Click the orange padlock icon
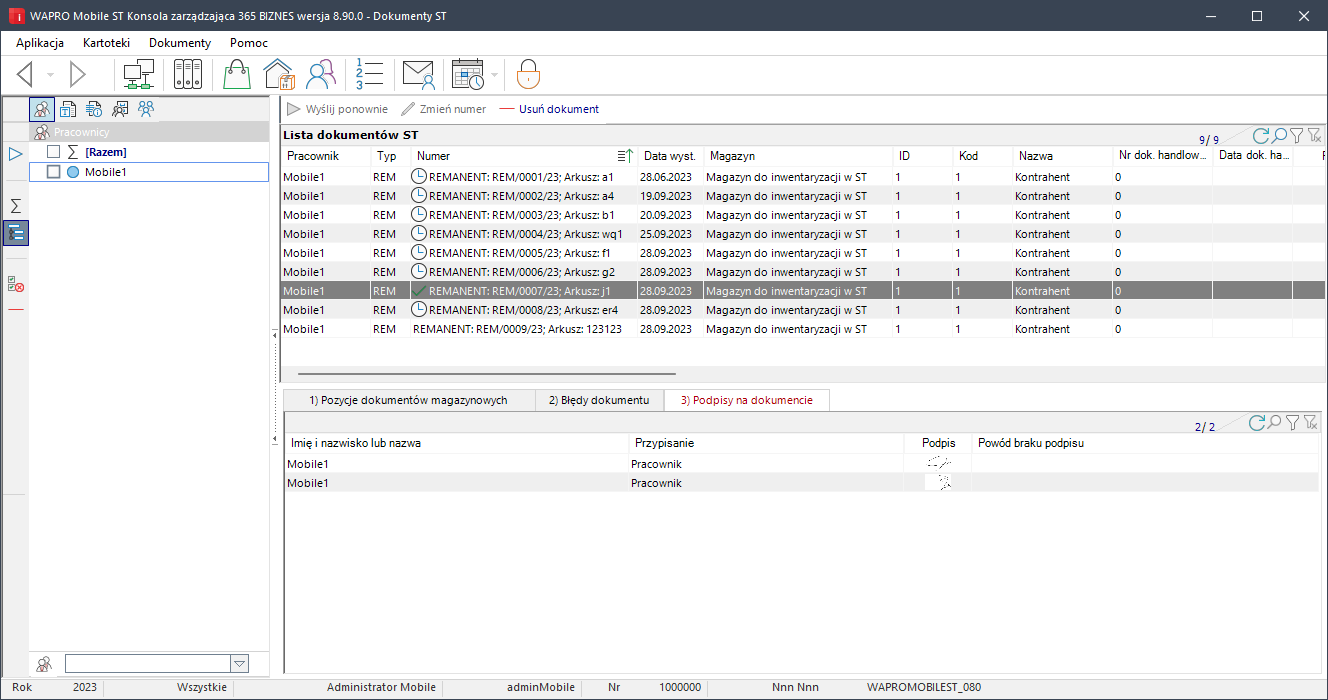1328x700 pixels. [529, 75]
